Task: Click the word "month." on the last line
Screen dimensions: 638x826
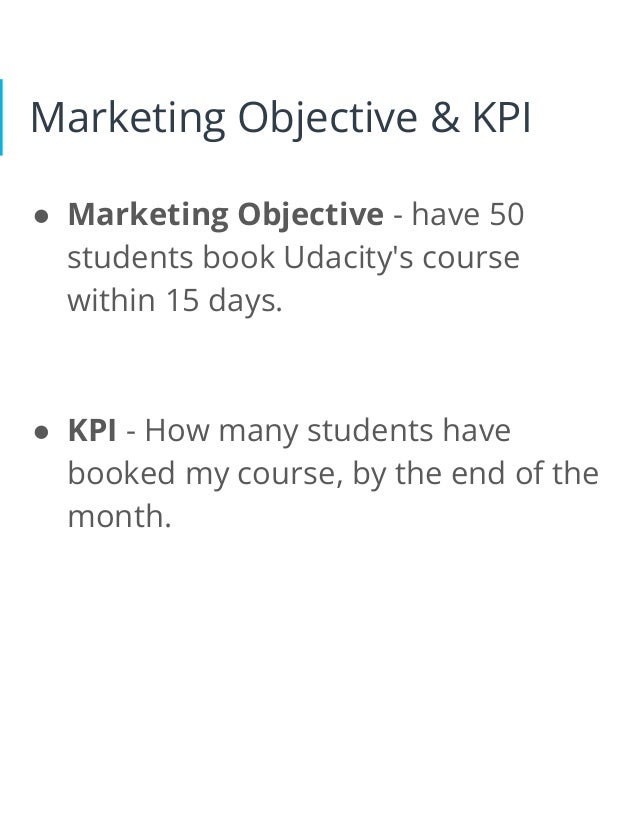Action: point(120,517)
